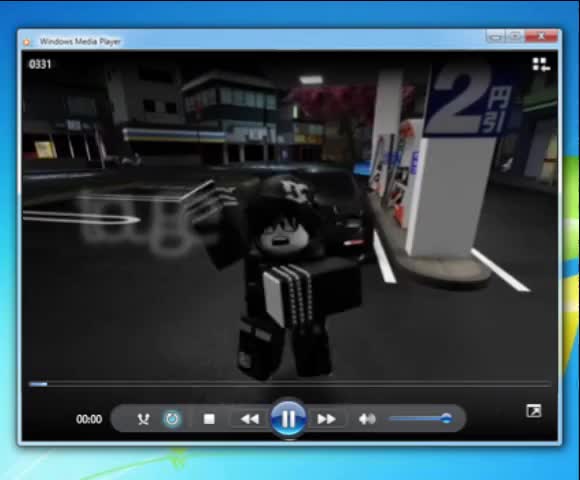Pause the video with the center button
The image size is (580, 480).
click(x=289, y=419)
